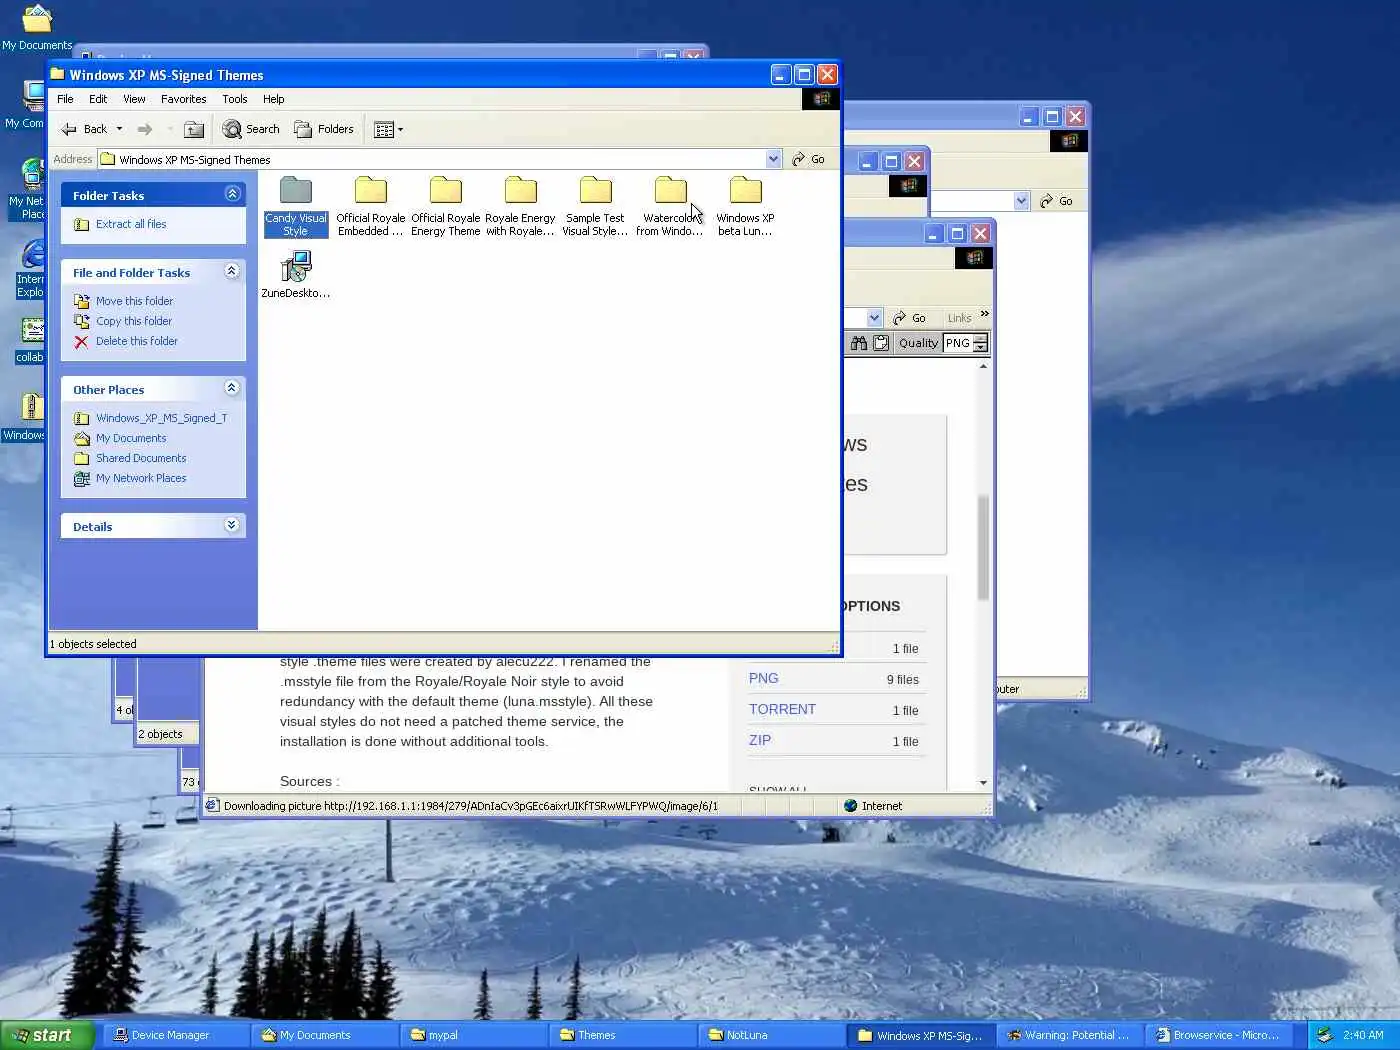Click the scroll down arrow in browser window
This screenshot has height=1050, width=1400.
[983, 783]
